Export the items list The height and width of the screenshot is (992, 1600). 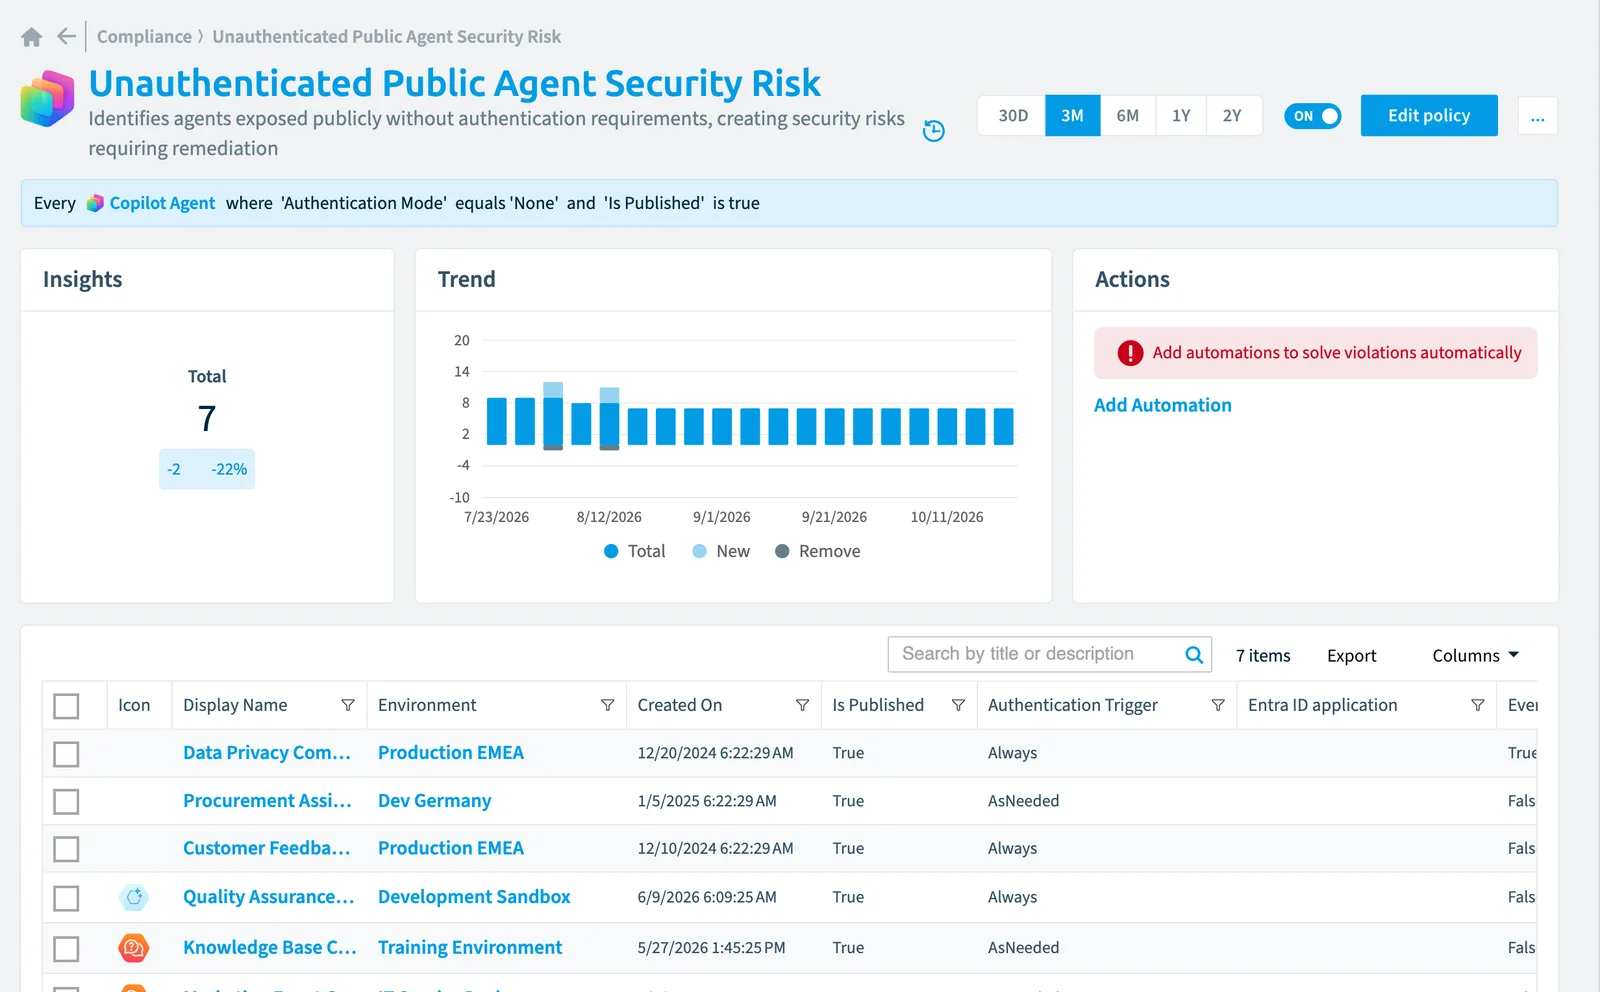(1352, 655)
